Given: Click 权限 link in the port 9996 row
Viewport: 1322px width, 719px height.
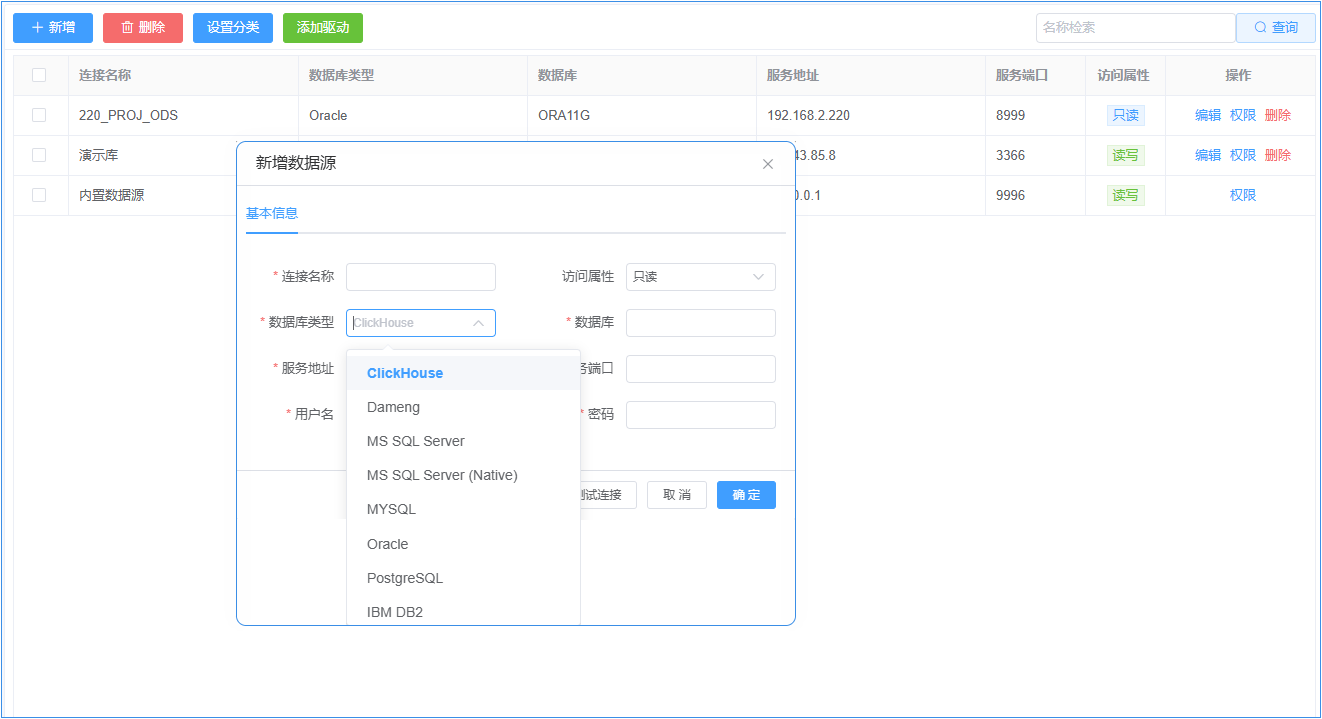Looking at the screenshot, I should click(x=1243, y=195).
